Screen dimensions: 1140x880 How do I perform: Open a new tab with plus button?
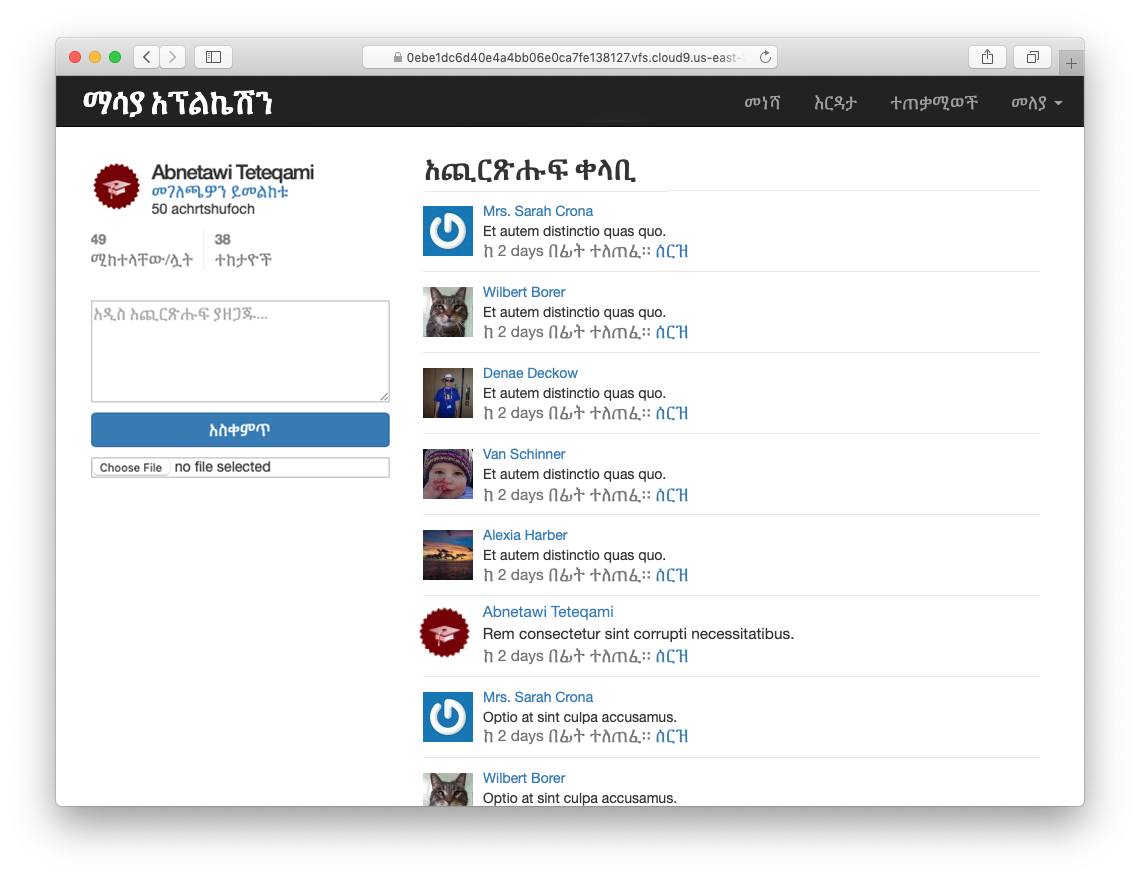pos(1071,64)
